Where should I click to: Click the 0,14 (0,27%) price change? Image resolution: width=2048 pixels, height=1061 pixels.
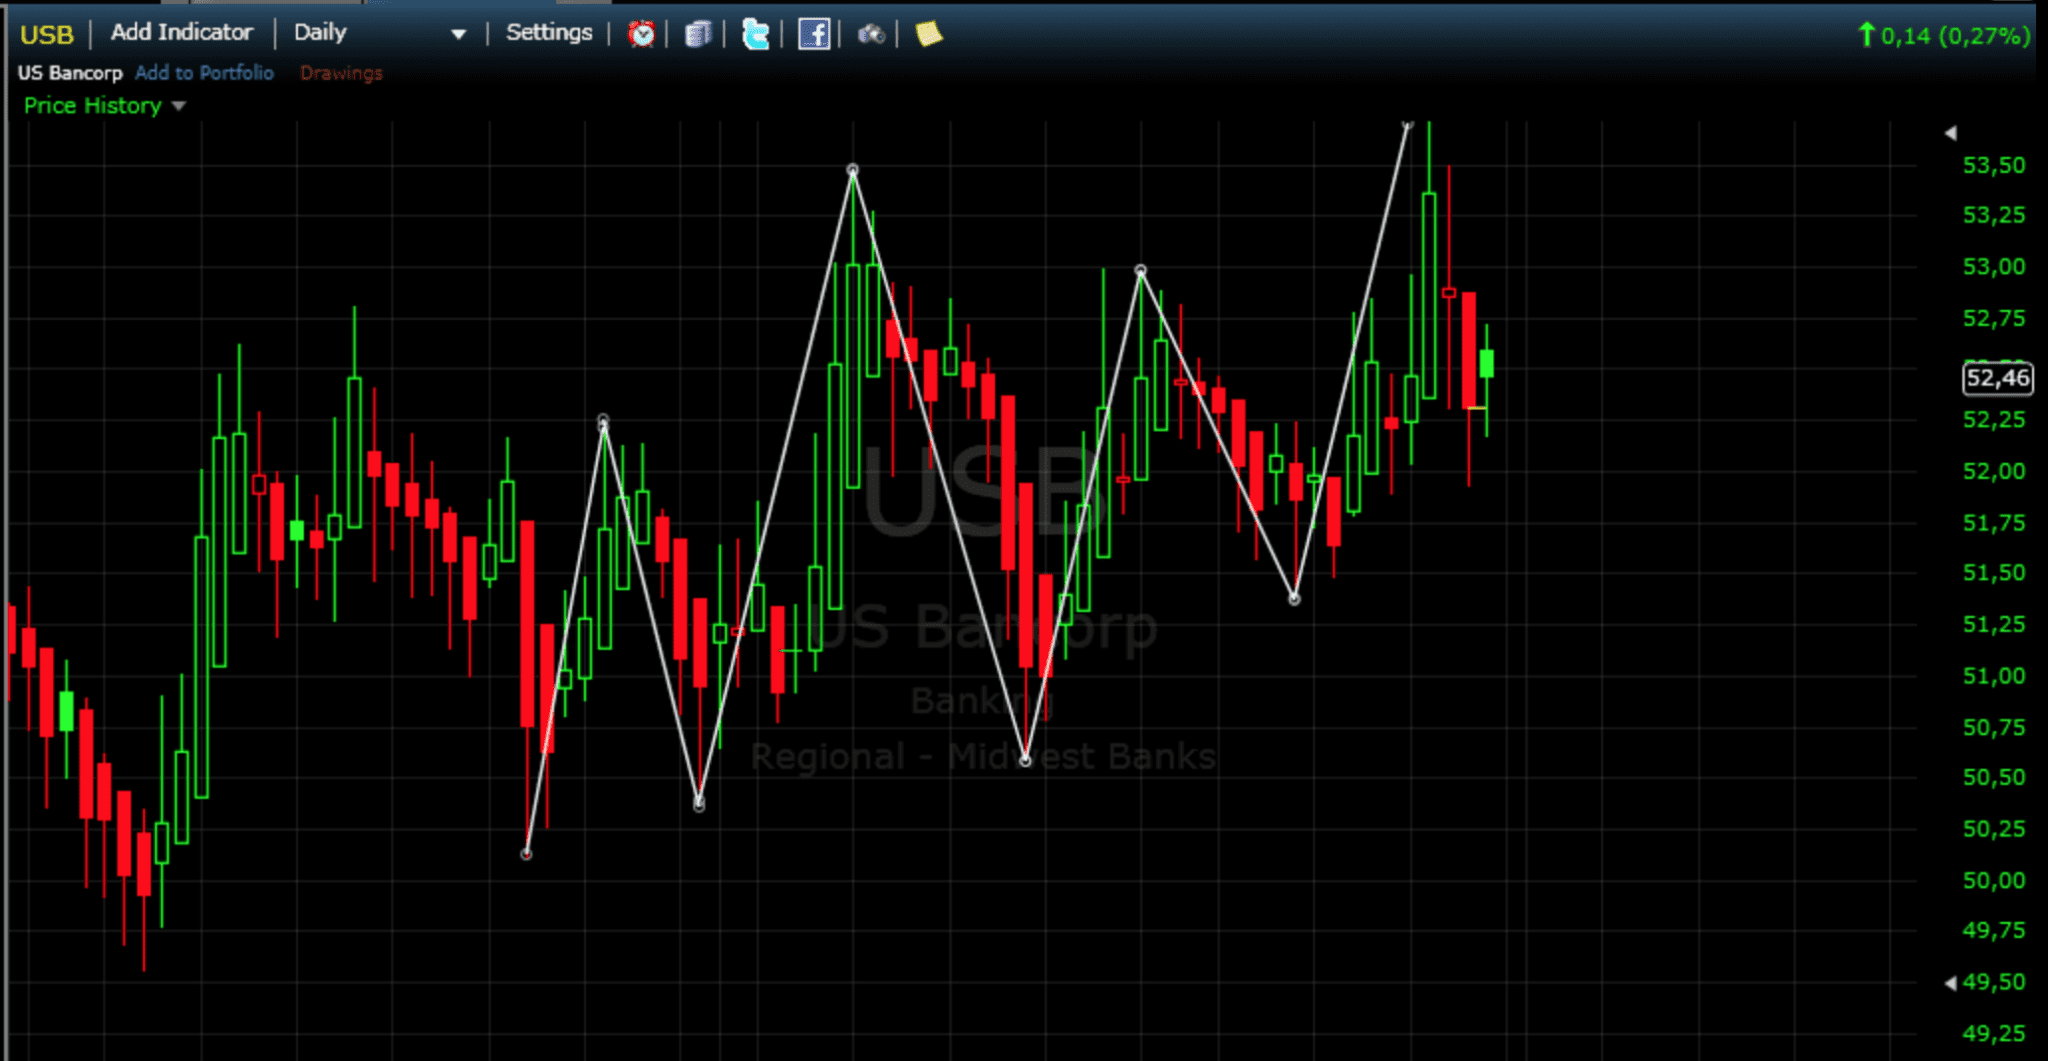1944,36
